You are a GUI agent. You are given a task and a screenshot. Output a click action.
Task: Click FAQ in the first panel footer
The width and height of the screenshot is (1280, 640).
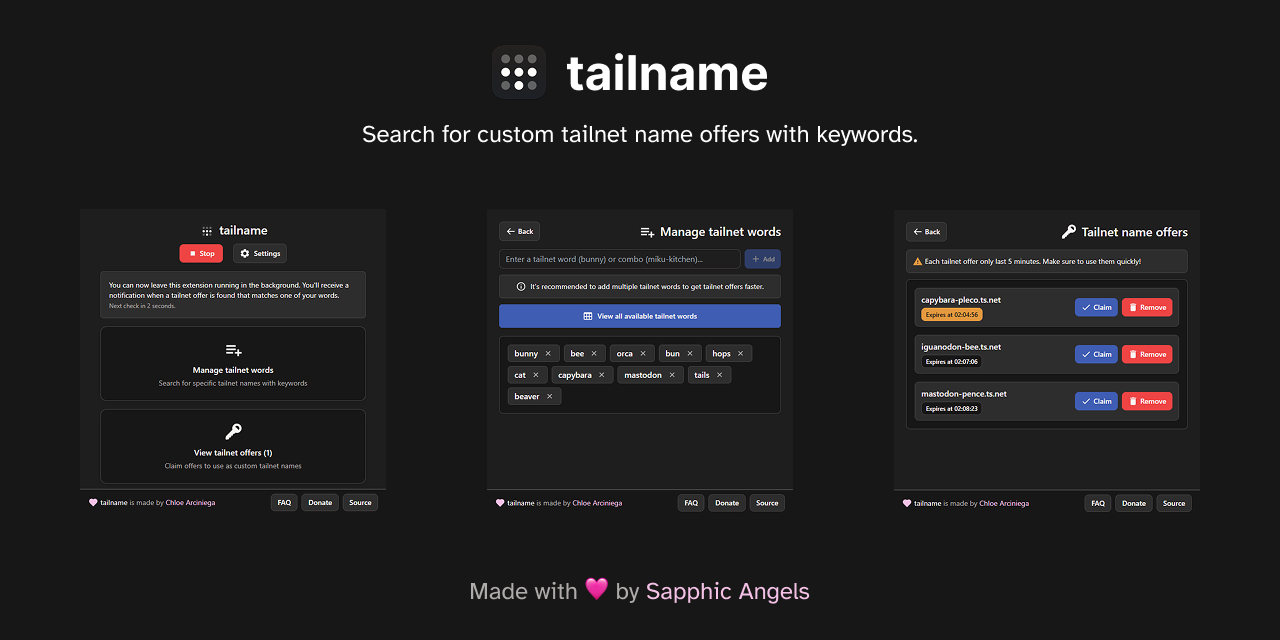284,503
